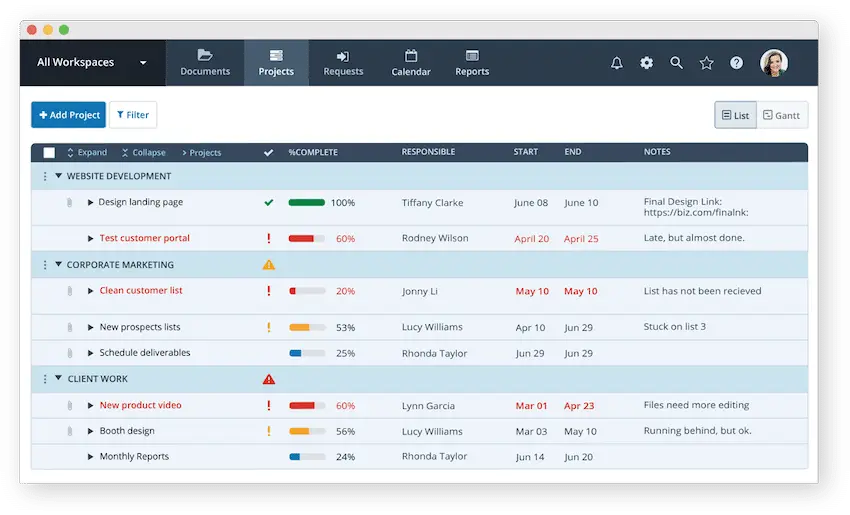Open the help question mark icon
850x515 pixels.
pos(736,63)
